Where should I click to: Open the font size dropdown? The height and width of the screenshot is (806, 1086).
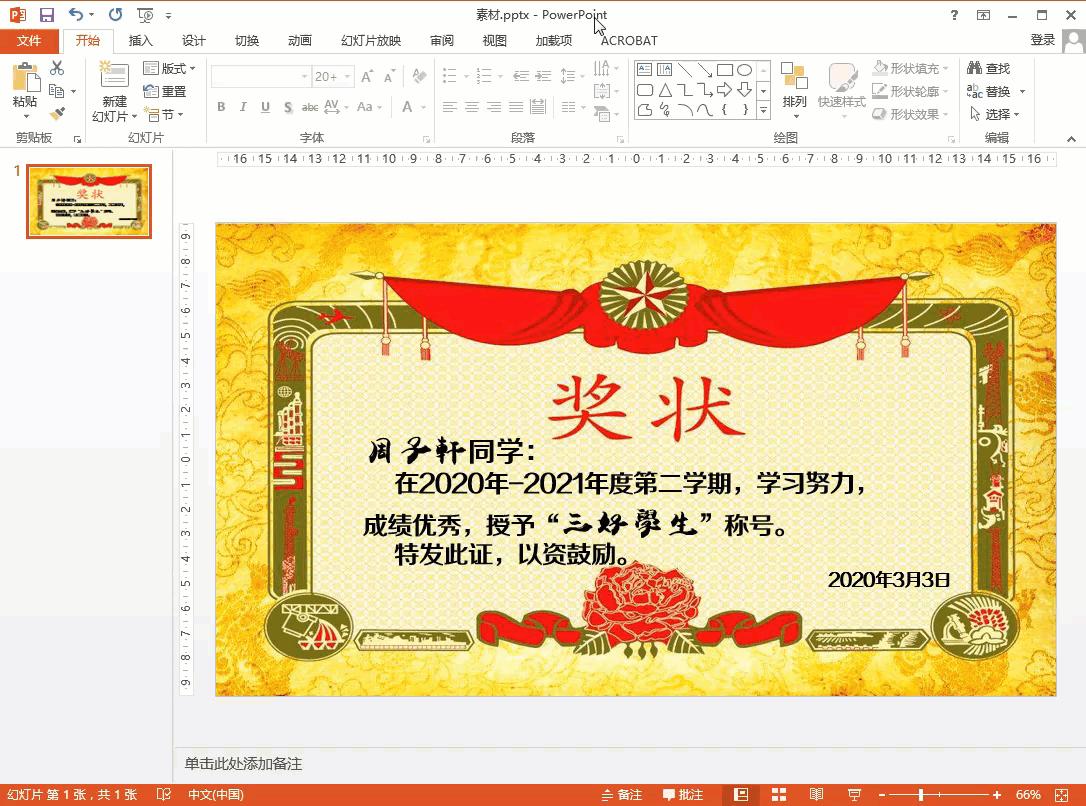348,76
